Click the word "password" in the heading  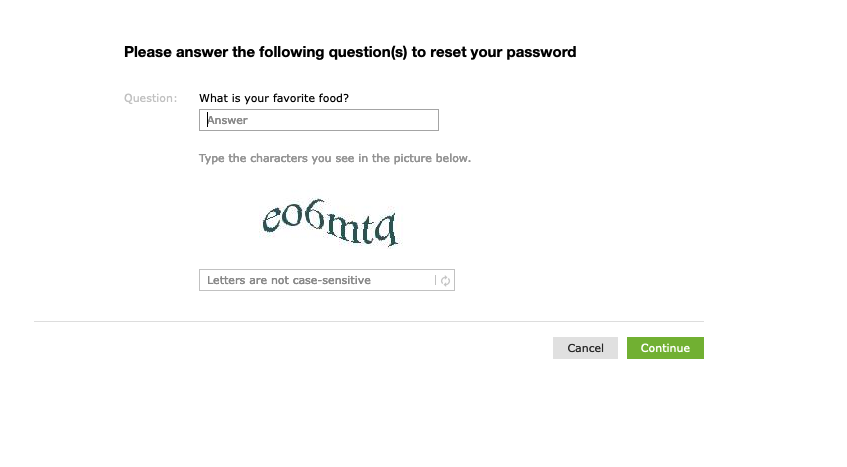click(x=542, y=52)
